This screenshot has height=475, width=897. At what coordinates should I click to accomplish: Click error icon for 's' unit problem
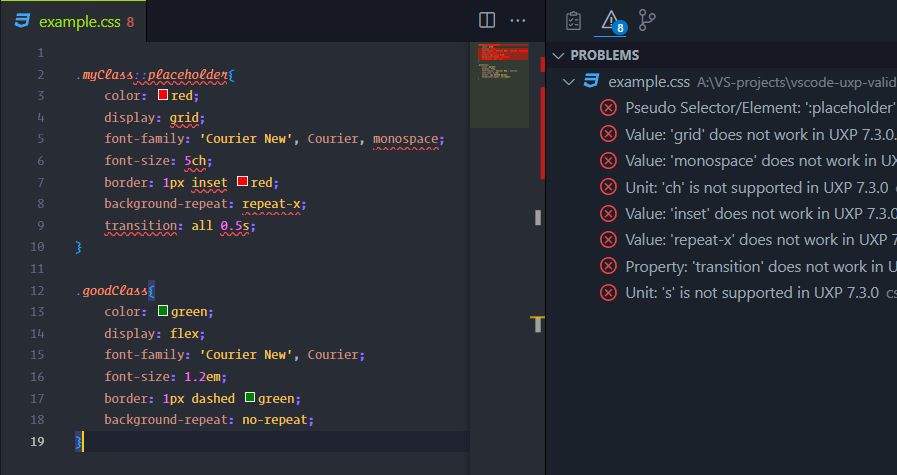(x=608, y=293)
